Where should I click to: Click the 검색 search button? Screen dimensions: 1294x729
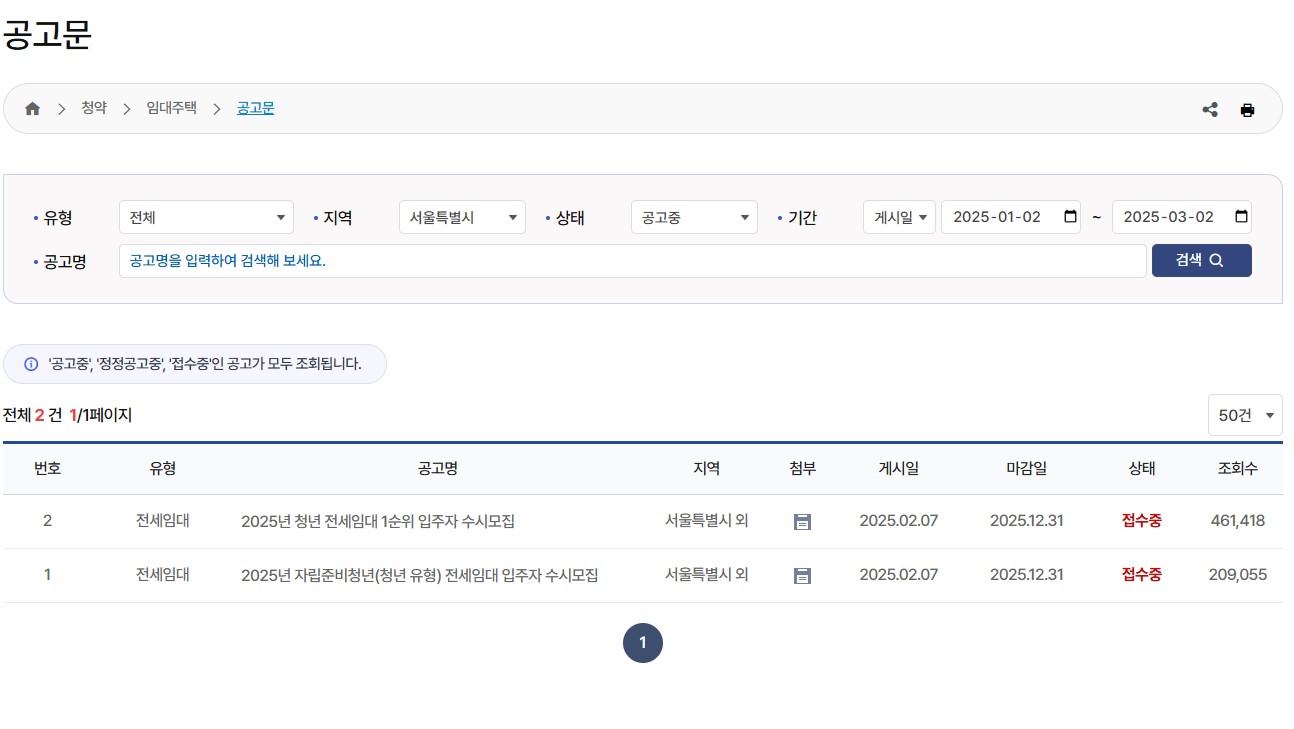(x=1201, y=260)
